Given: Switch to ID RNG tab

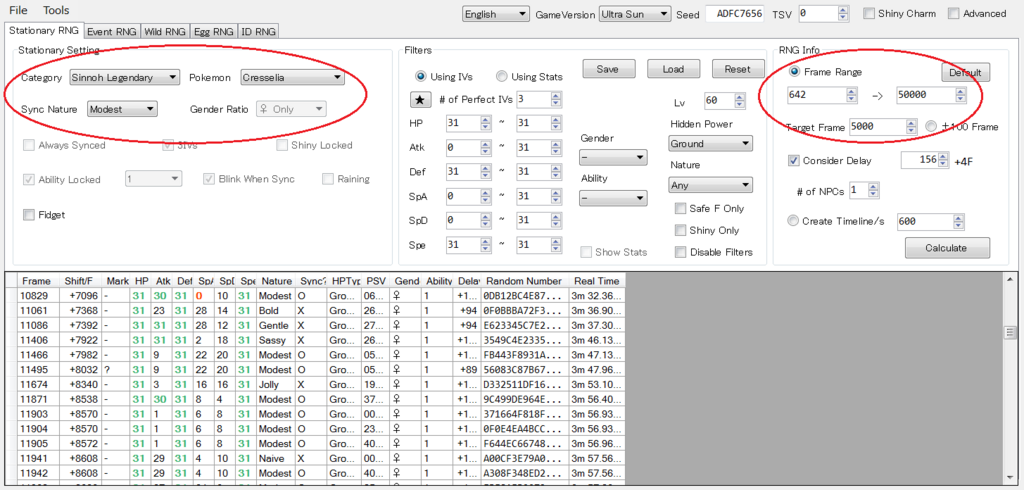Looking at the screenshot, I should click(x=258, y=31).
